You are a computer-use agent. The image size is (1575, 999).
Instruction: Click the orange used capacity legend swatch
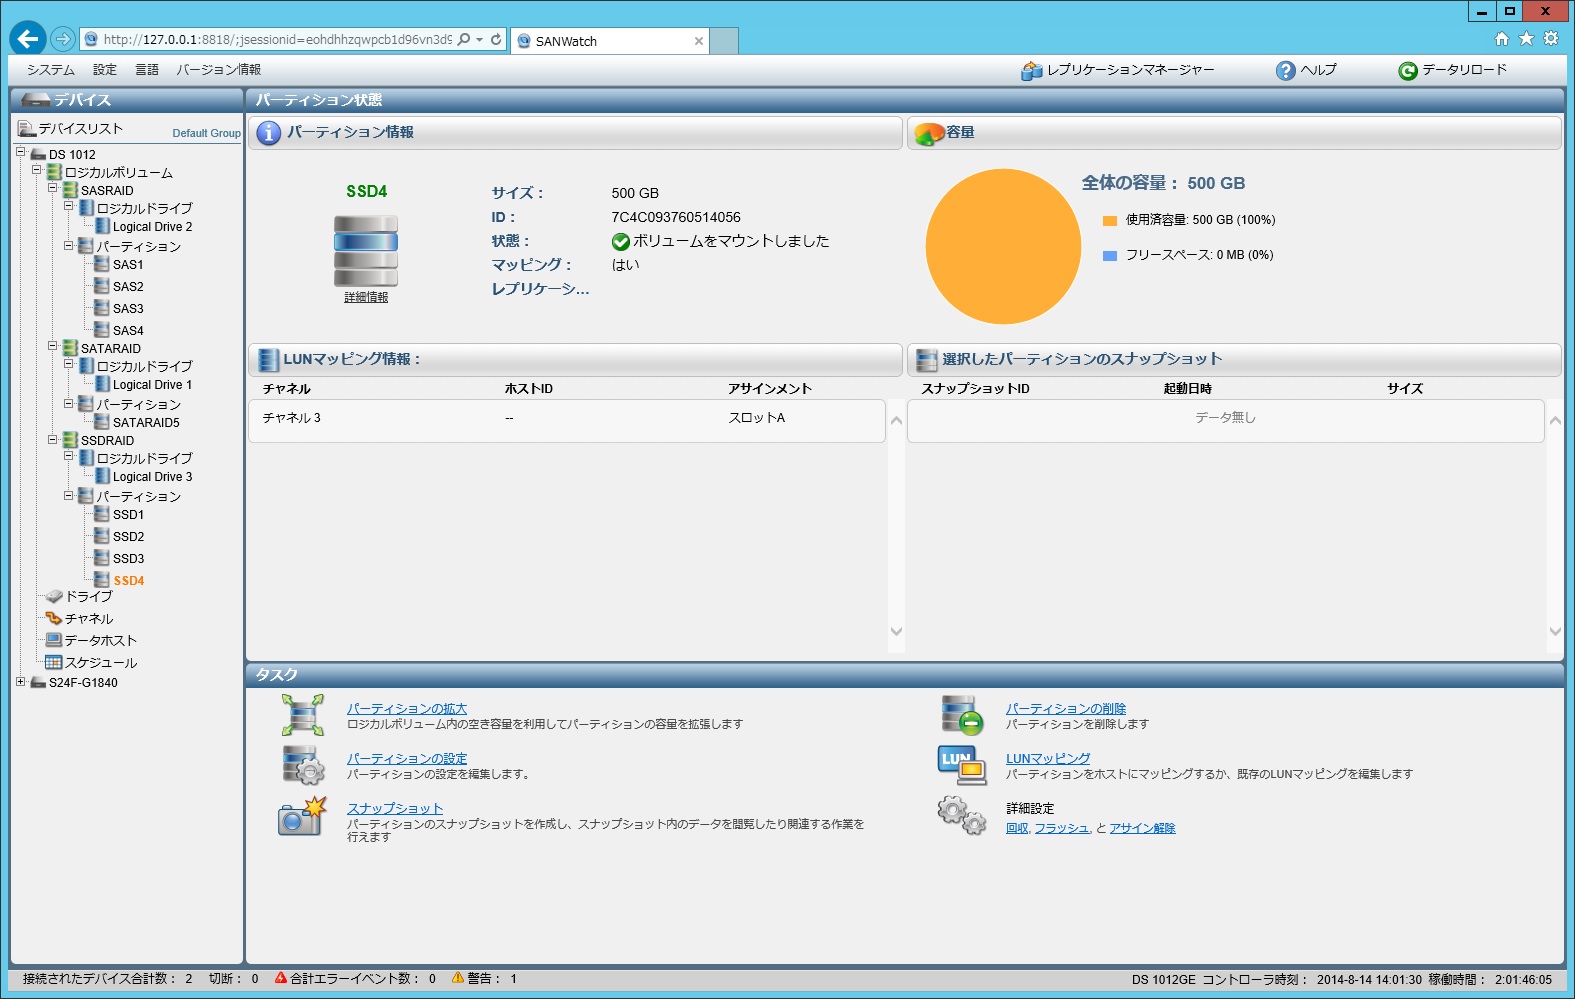click(1109, 221)
